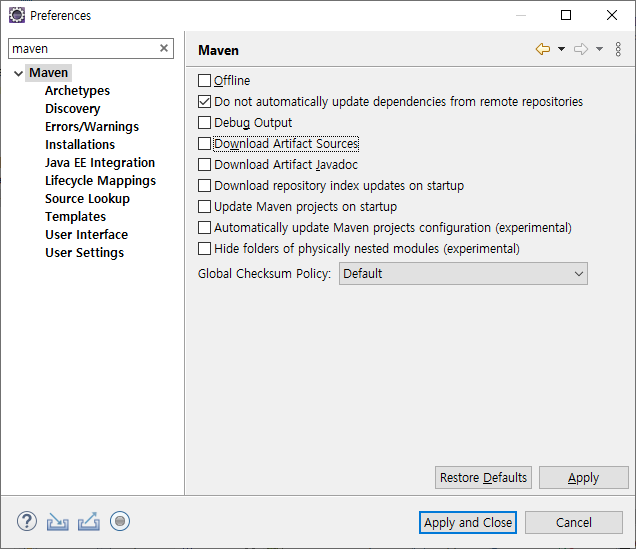636x549 pixels.
Task: Check Hide folders of physically nested modules
Action: point(204,249)
